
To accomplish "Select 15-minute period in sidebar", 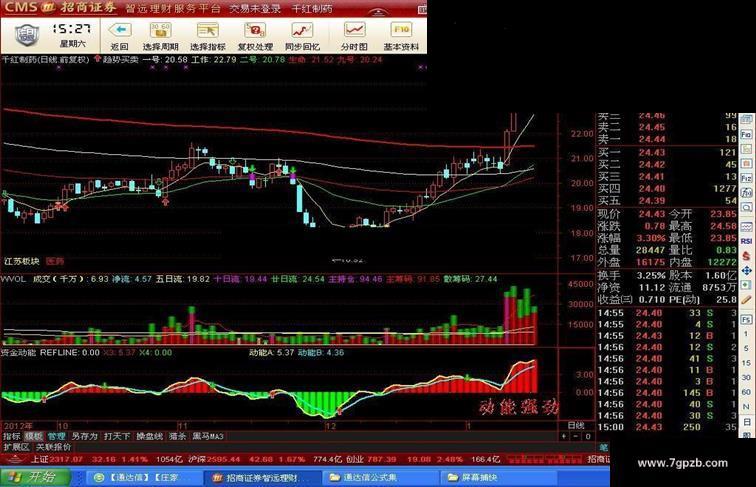I will [x=746, y=363].
